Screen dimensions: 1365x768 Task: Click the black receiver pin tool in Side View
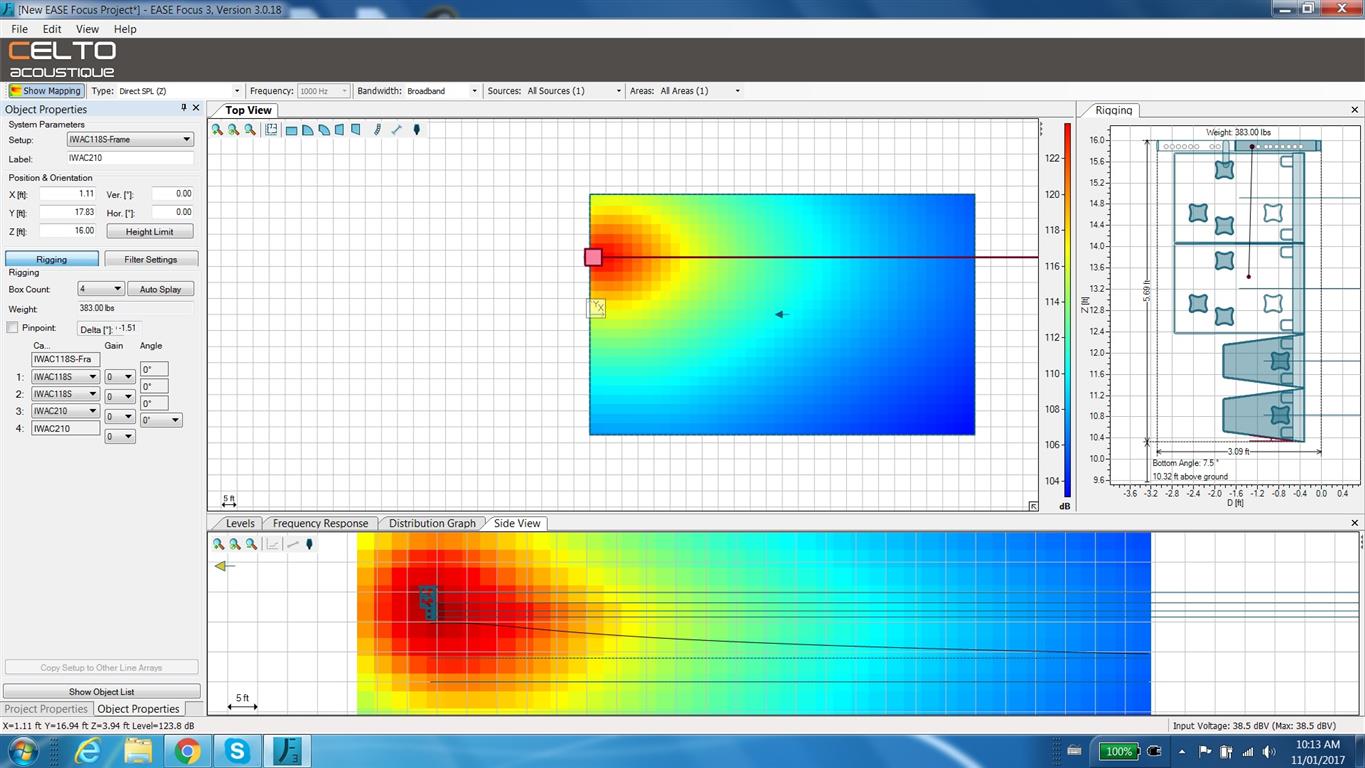pos(310,544)
